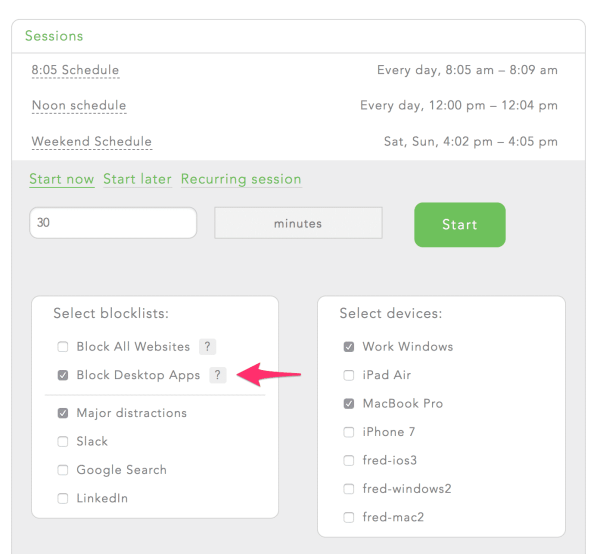Switch to the Start later tab

[x=137, y=179]
